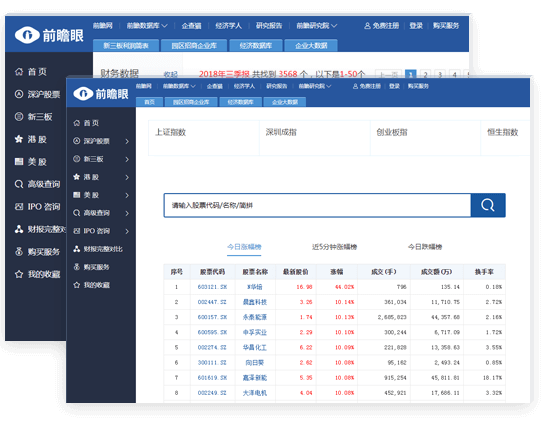The width and height of the screenshot is (555, 428).
Task: Click the 免费注册 user icon in front header
Action: pyautogui.click(x=355, y=86)
